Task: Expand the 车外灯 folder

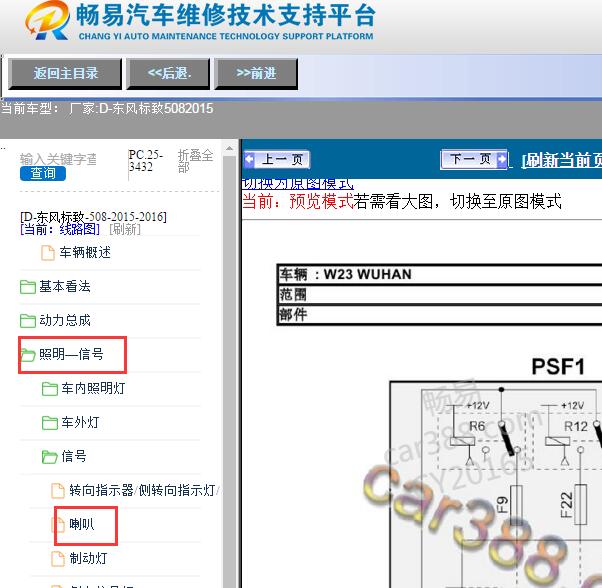Action: pos(80,422)
